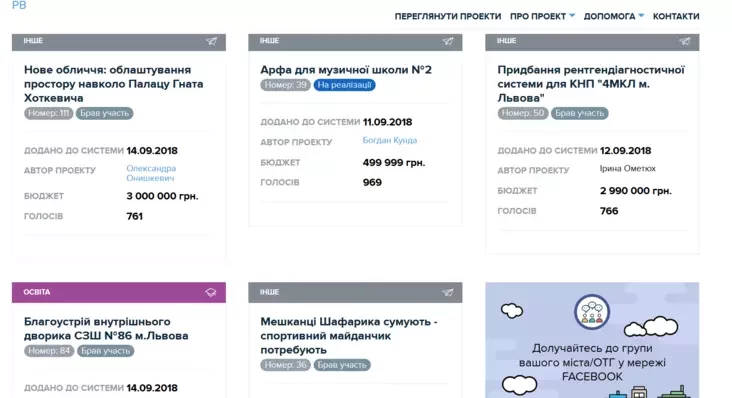Viewport: 732px width, 398px height.
Task: Click the На реалізації status badge
Action: pos(345,85)
